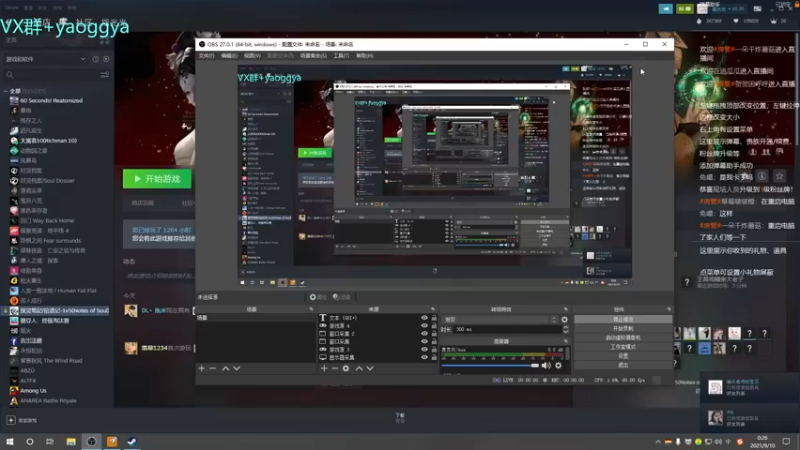Image resolution: width=800 pixels, height=450 pixels.
Task: Hide the 游戏源 4 source with its eye
Action: tap(424, 326)
